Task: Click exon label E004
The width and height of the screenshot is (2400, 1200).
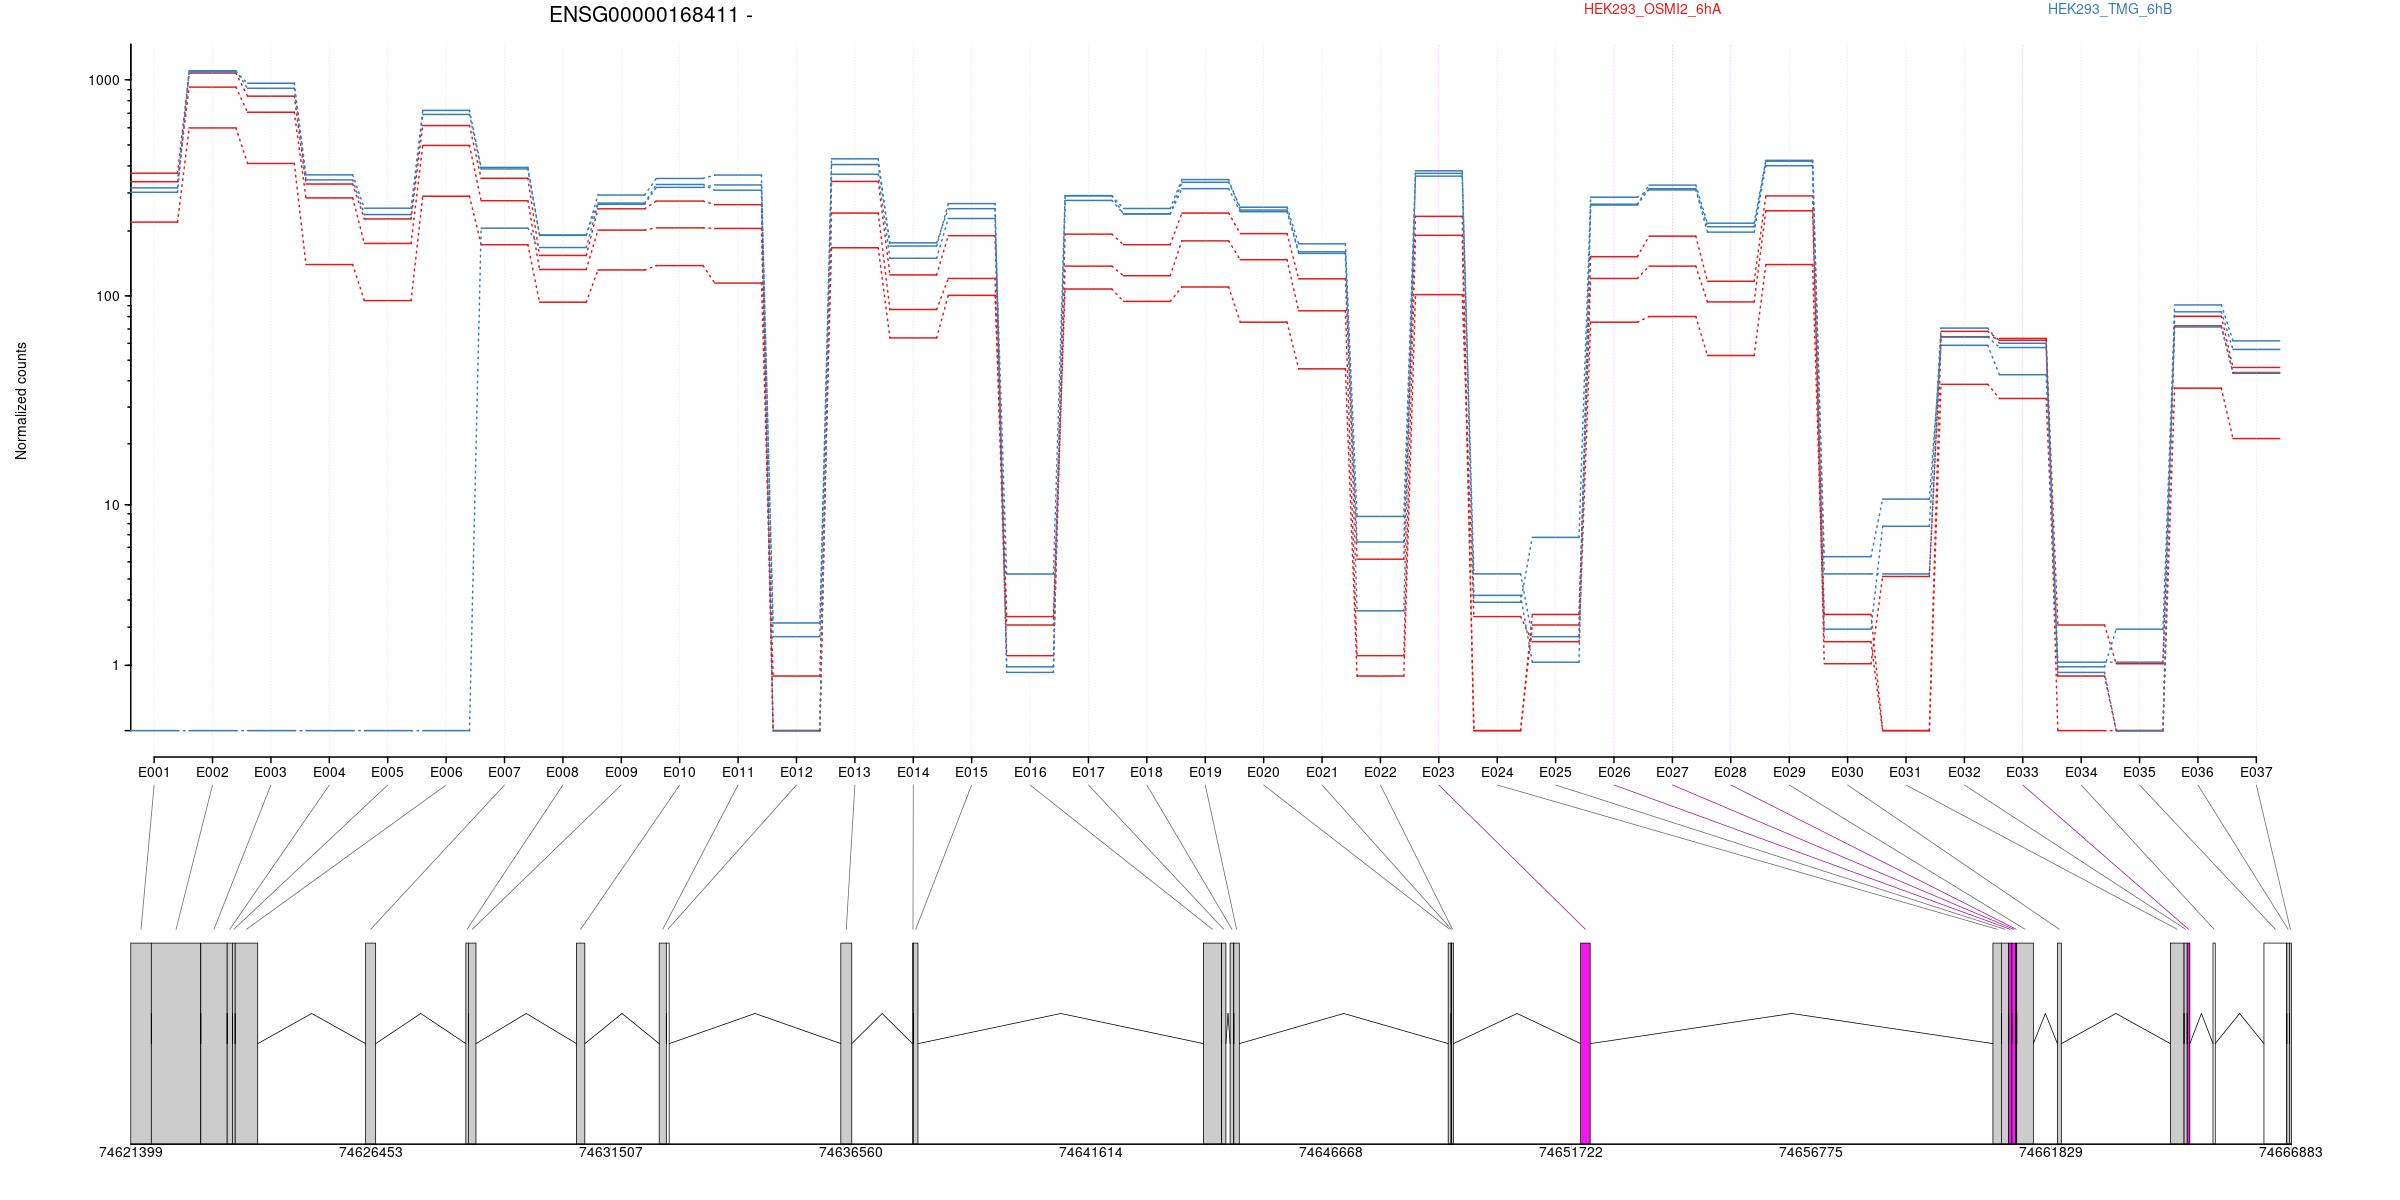Action: click(329, 772)
